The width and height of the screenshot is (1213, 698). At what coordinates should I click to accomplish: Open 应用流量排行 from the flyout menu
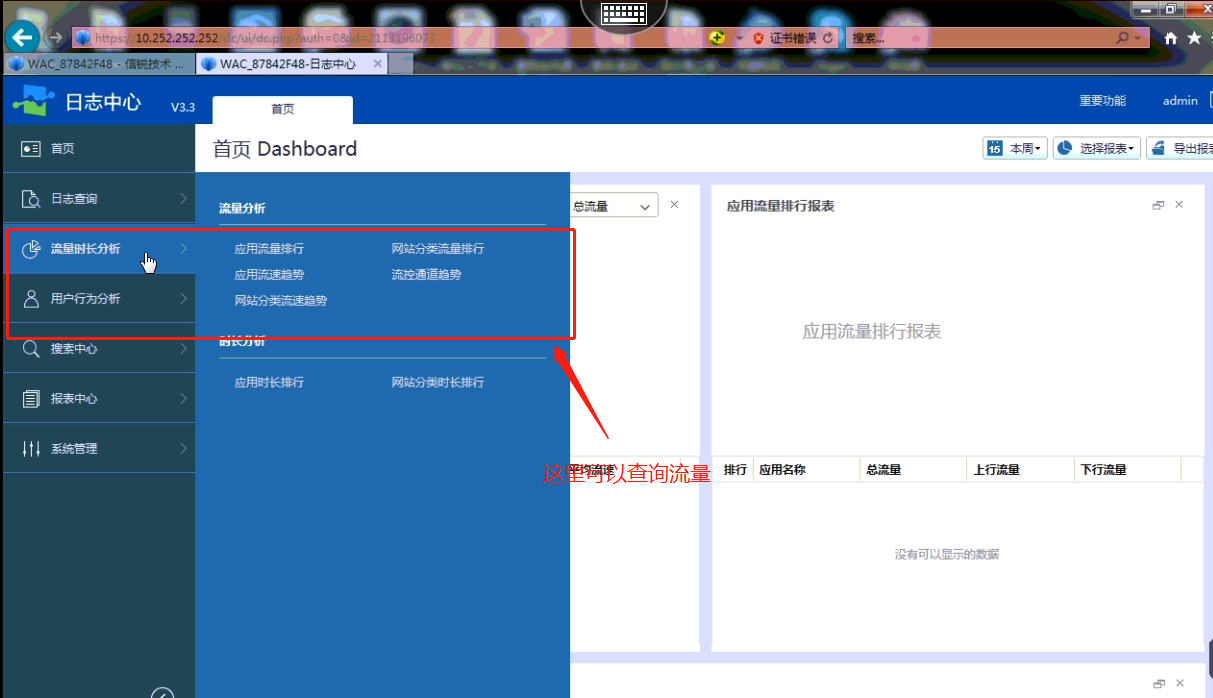tap(269, 249)
